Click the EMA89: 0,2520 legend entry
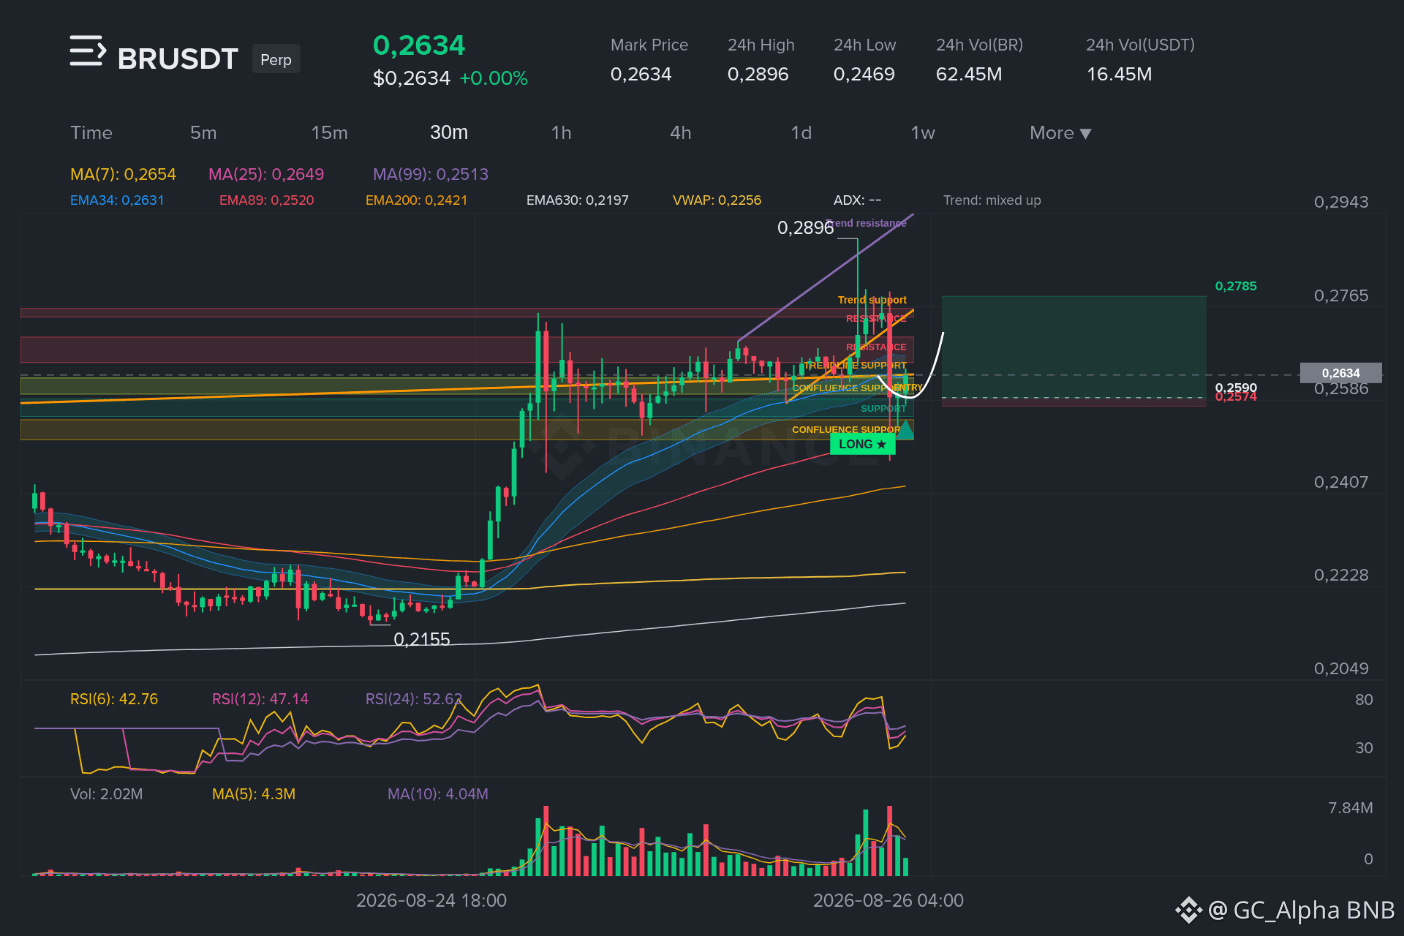This screenshot has height=936, width=1404. coord(267,200)
